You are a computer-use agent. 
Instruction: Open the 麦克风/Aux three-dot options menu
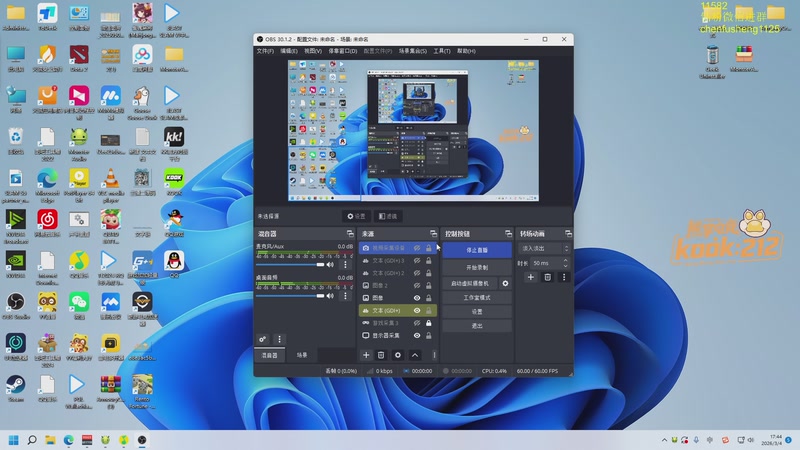345,264
